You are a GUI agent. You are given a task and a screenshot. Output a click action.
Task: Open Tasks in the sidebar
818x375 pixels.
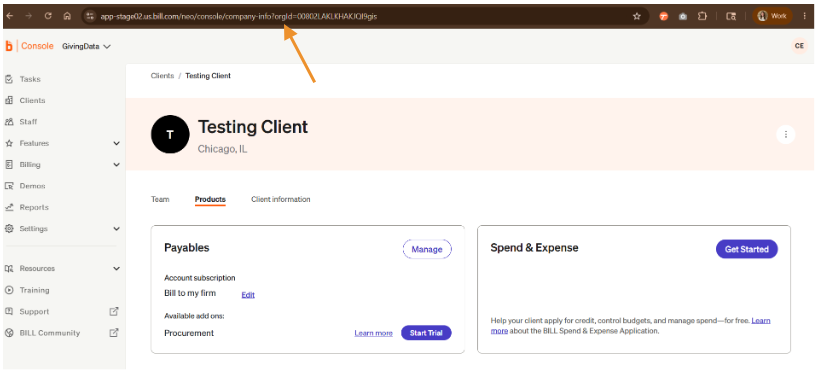click(30, 79)
